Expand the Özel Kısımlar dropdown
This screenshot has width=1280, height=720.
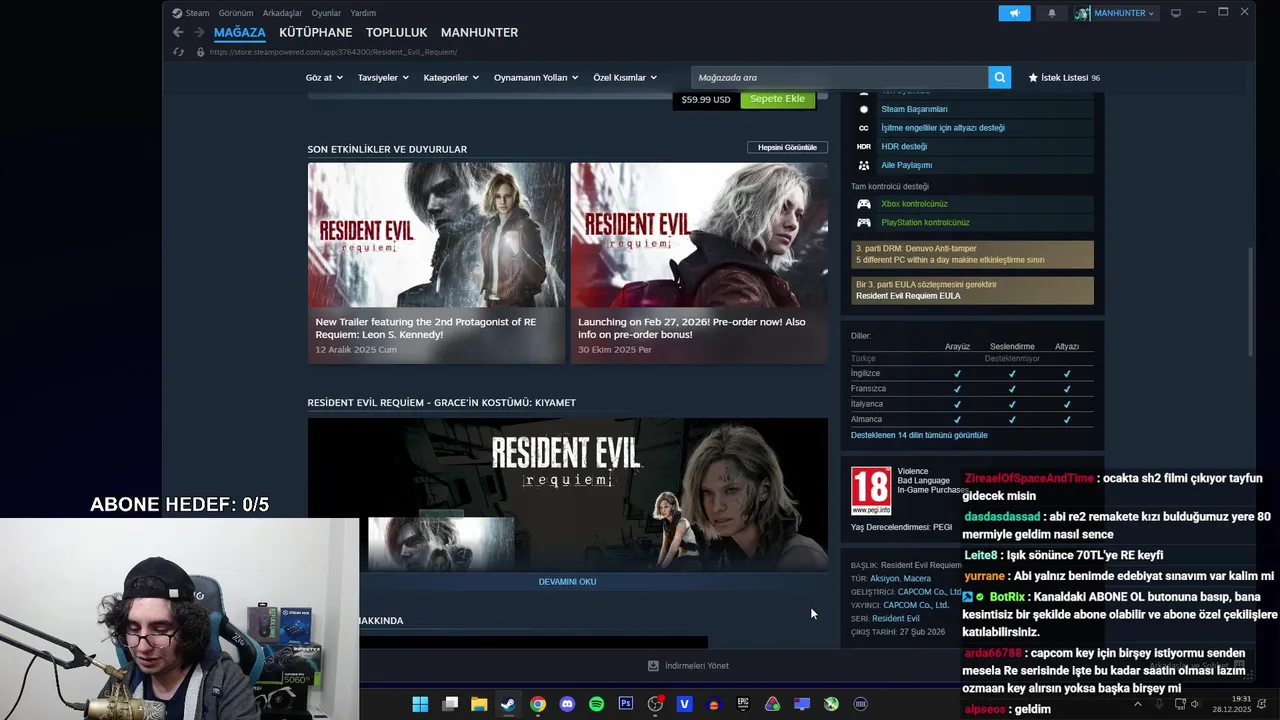[625, 77]
